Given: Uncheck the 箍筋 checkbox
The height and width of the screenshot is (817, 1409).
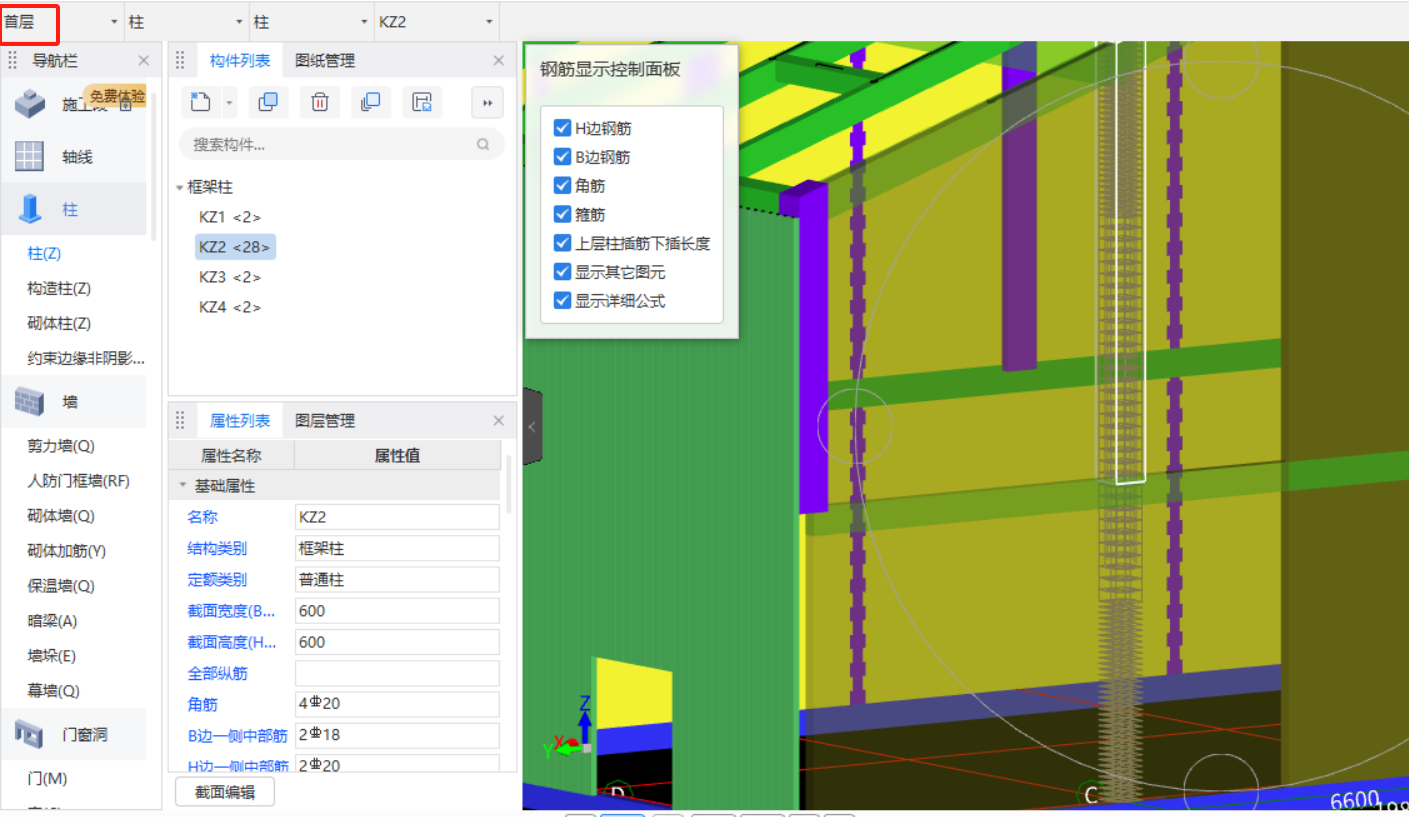Looking at the screenshot, I should click(562, 214).
